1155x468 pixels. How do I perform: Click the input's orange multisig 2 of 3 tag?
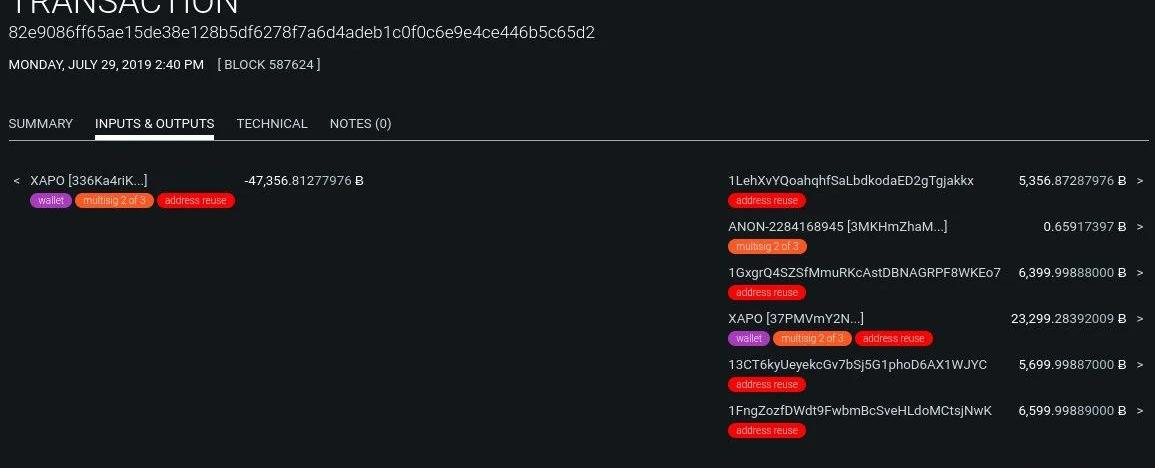114,201
